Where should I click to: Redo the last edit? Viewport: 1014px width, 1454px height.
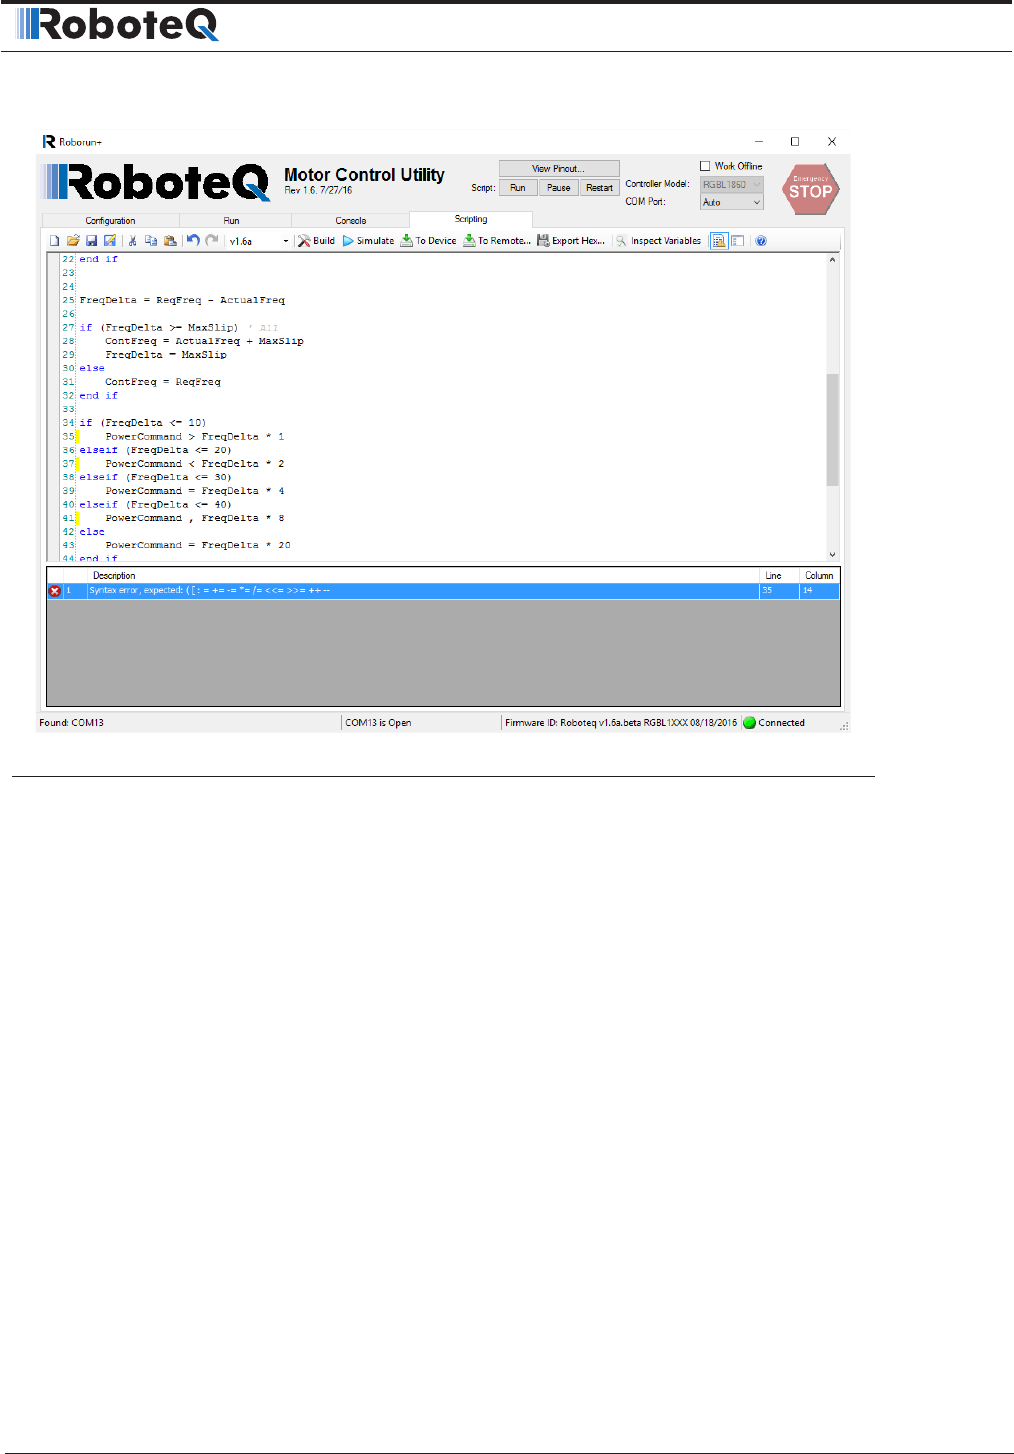[x=212, y=241]
